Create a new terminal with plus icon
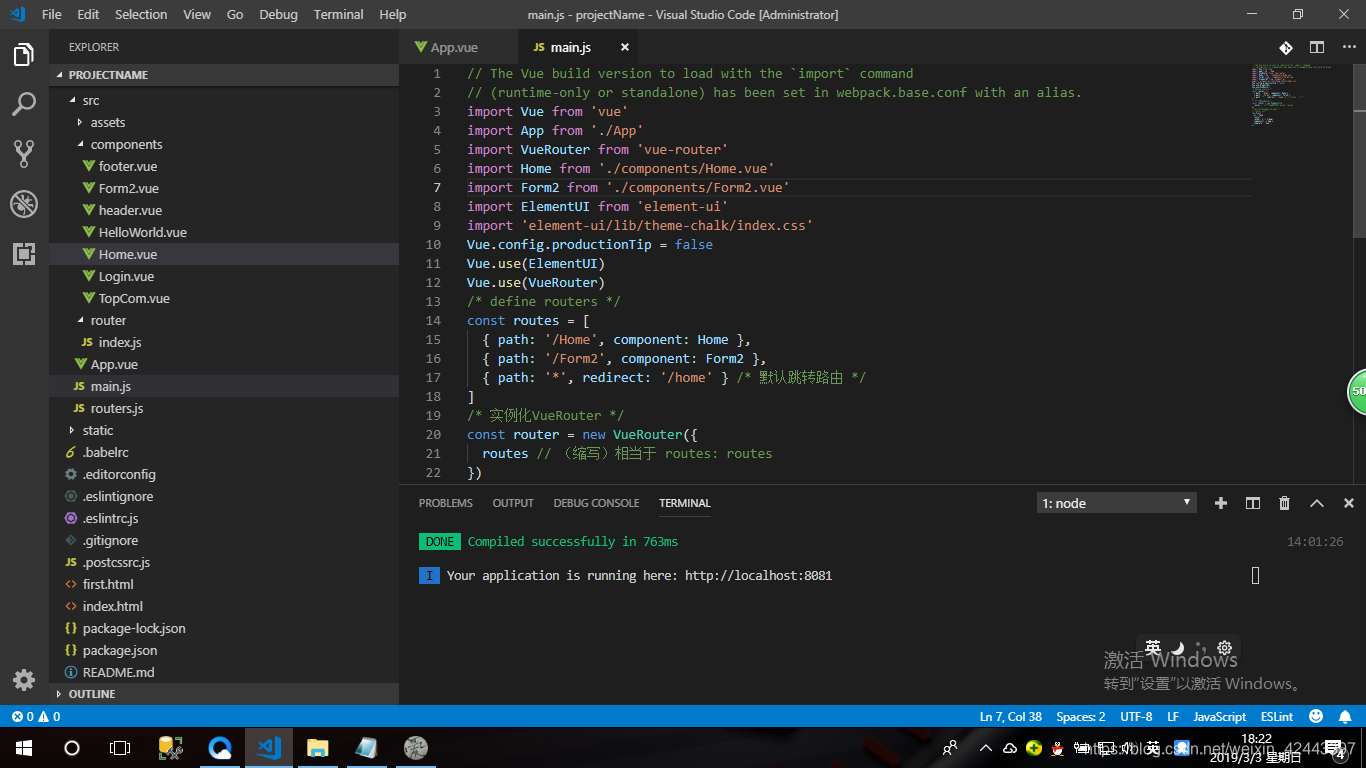Screen dimensions: 1366x768 pos(1221,503)
